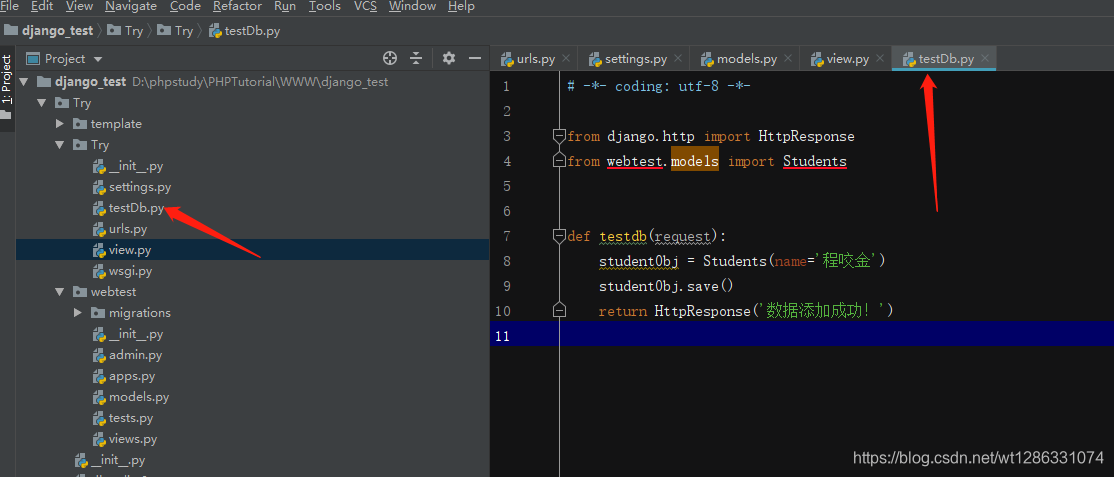
Task: Collapse the webtest folder arrow
Action: click(60, 292)
